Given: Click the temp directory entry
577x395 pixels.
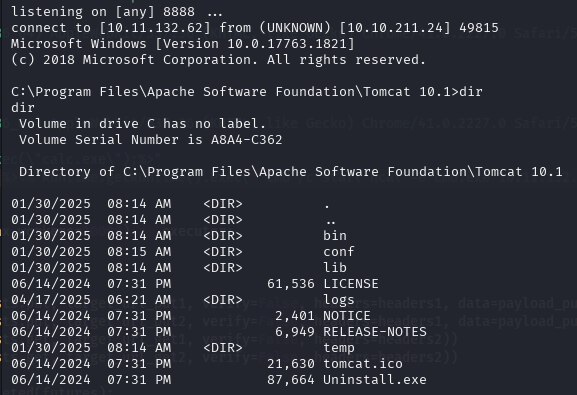Looking at the screenshot, I should click(339, 348).
